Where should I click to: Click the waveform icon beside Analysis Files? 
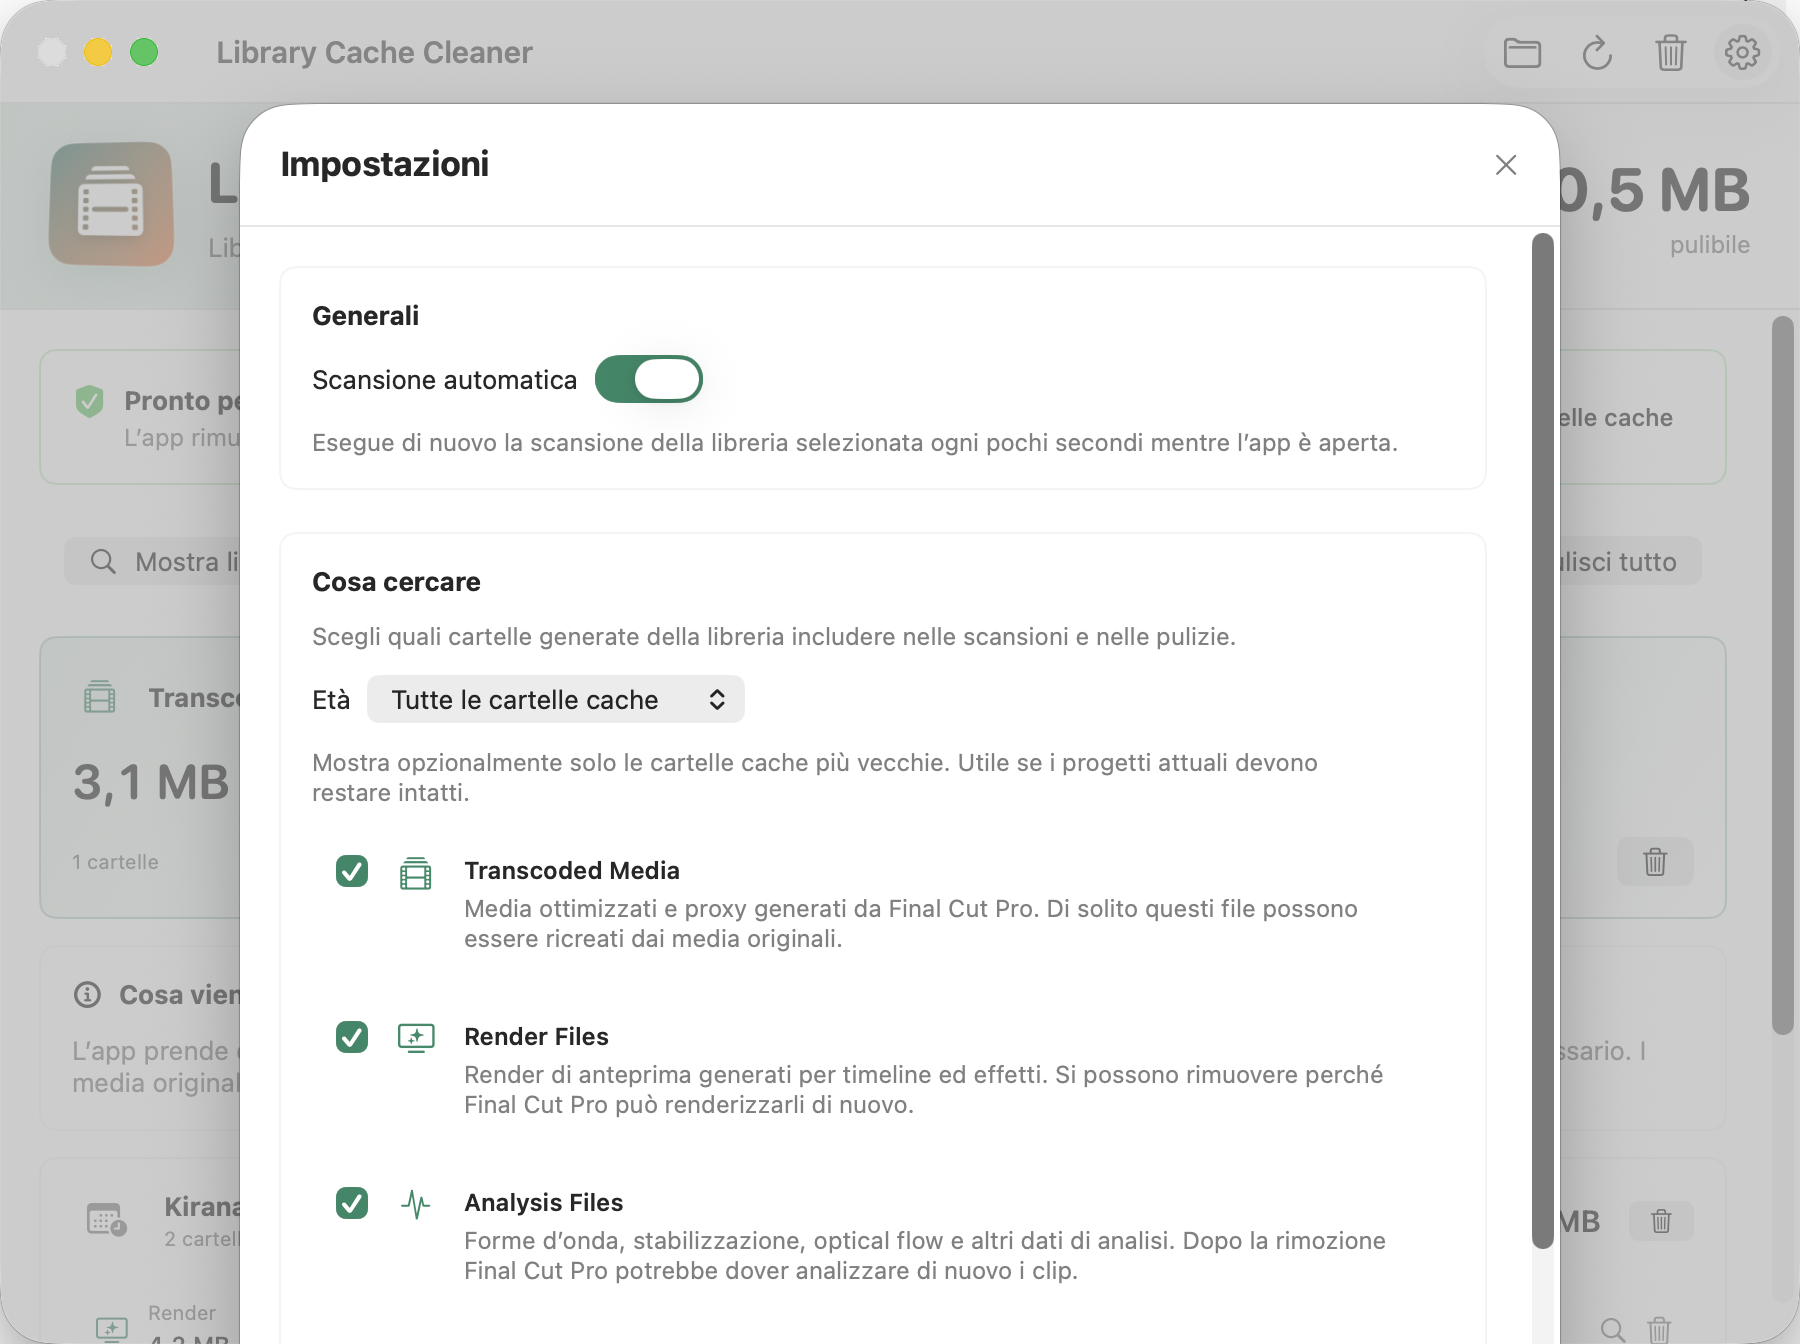click(416, 1204)
